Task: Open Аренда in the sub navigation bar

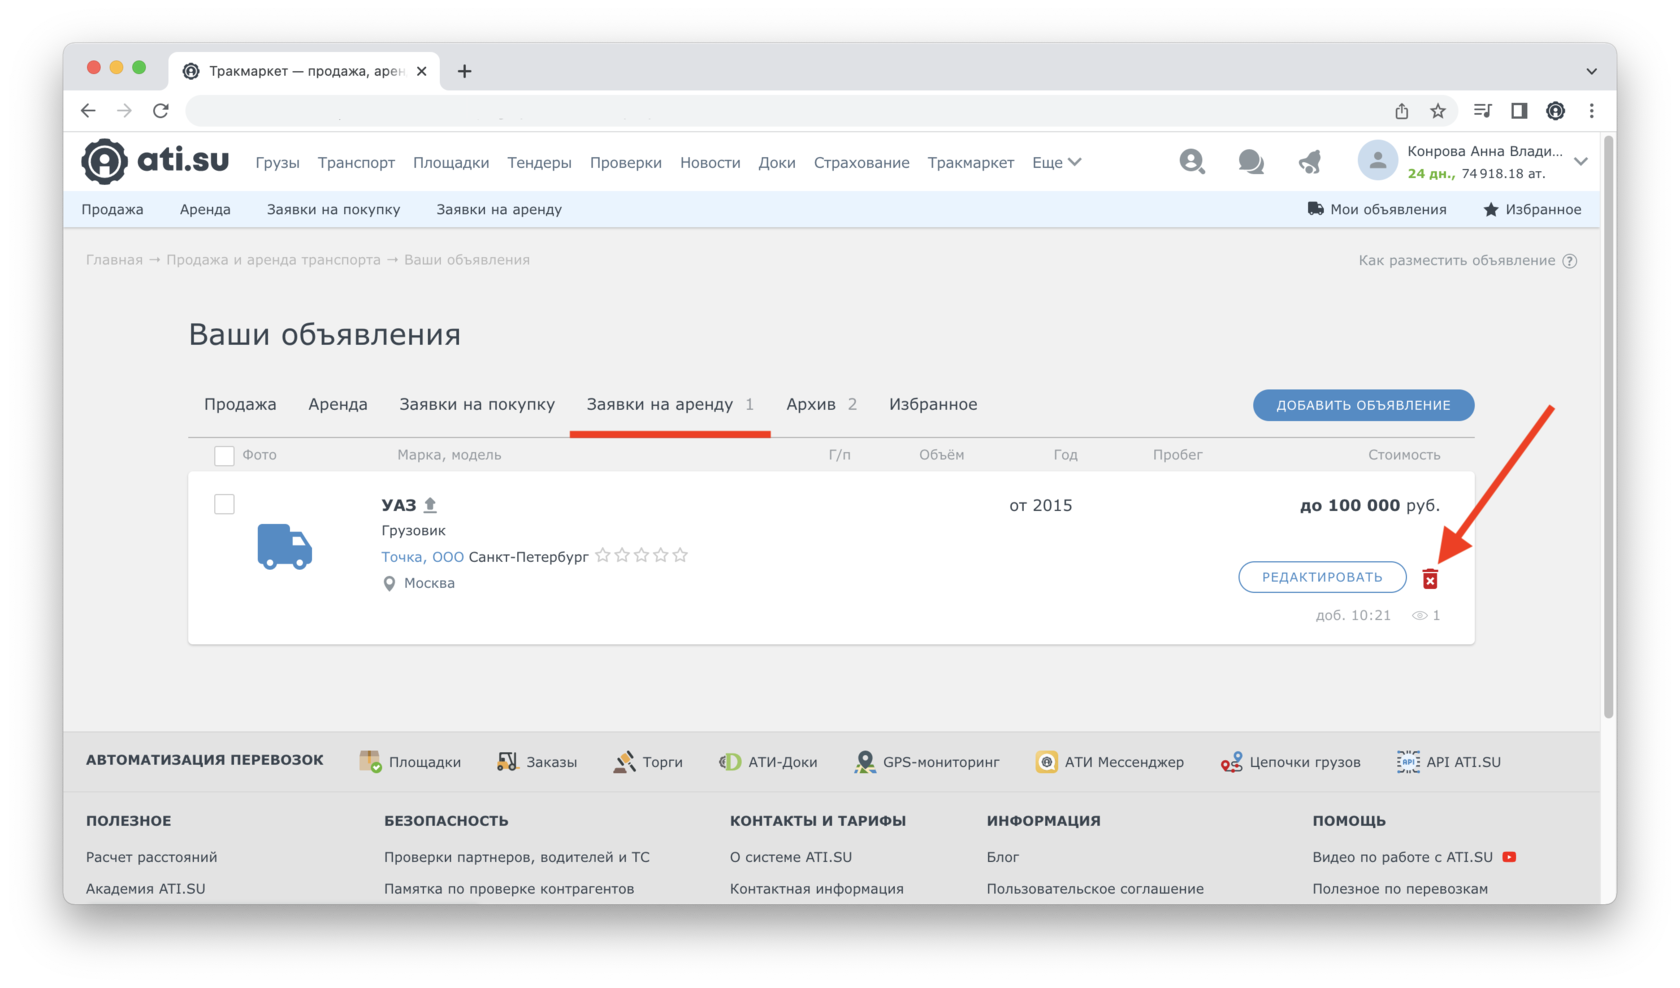Action: pyautogui.click(x=205, y=209)
